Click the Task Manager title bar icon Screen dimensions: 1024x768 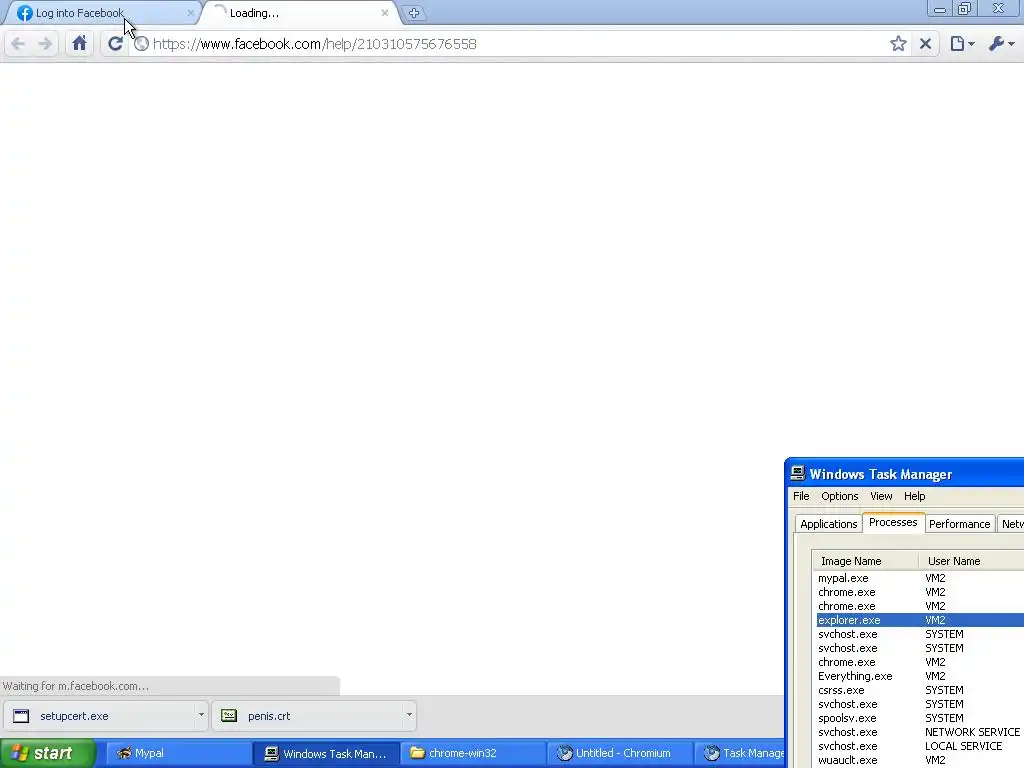797,473
